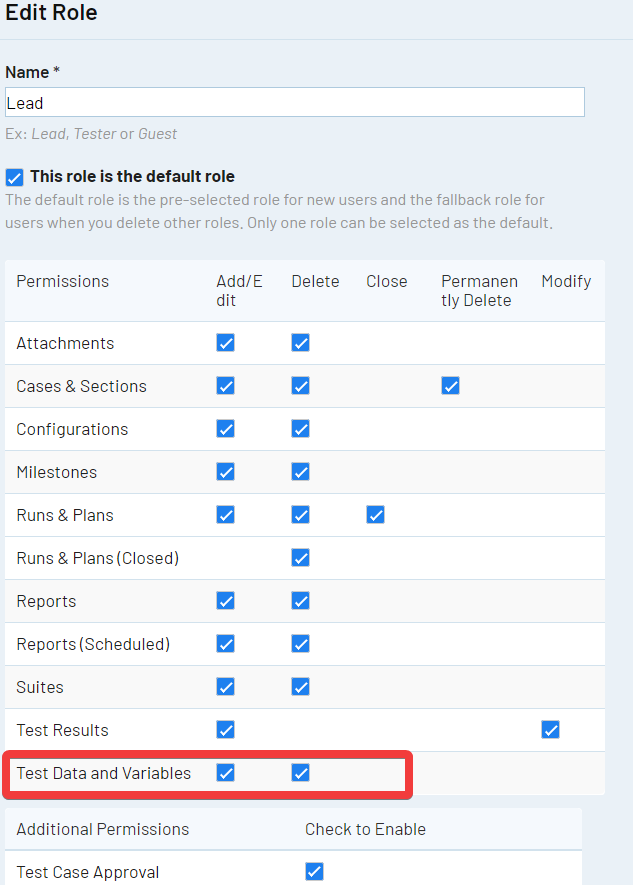Disable the Test Case Approval permission
Screen dimensions: 633x885
click(314, 872)
